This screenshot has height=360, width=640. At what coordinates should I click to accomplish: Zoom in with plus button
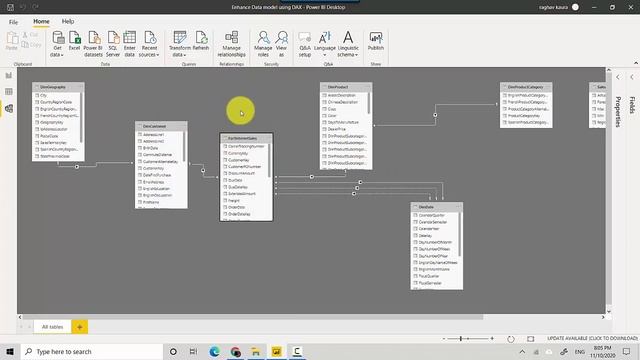492,338
